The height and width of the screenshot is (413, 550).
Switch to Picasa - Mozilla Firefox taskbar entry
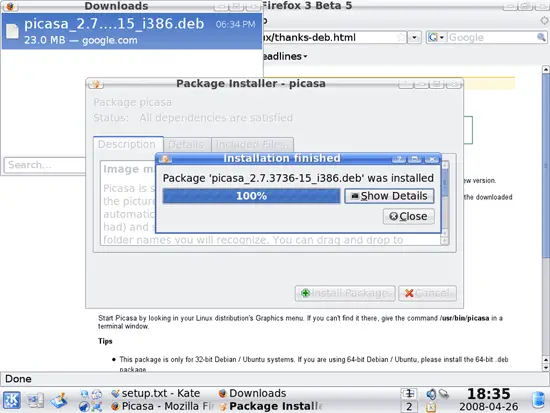[162, 406]
